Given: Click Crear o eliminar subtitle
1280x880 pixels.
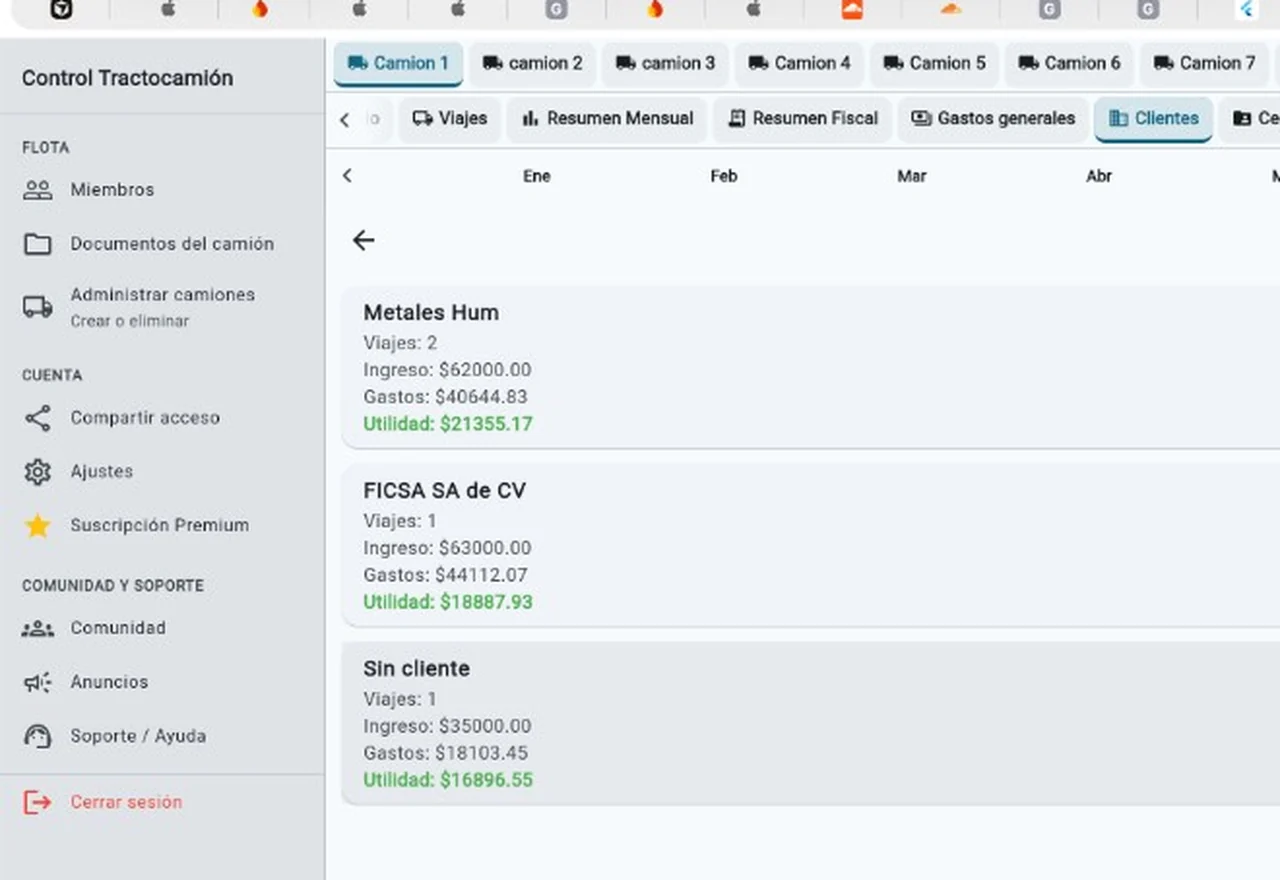Looking at the screenshot, I should (x=129, y=322).
